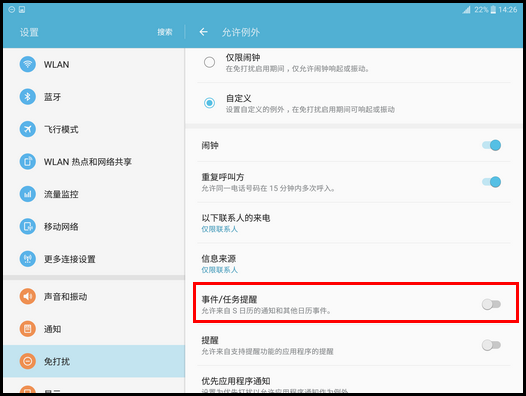This screenshot has height=396, width=526.
Task: Tap 仅限联系人 under 信息来源
Action: (x=219, y=270)
